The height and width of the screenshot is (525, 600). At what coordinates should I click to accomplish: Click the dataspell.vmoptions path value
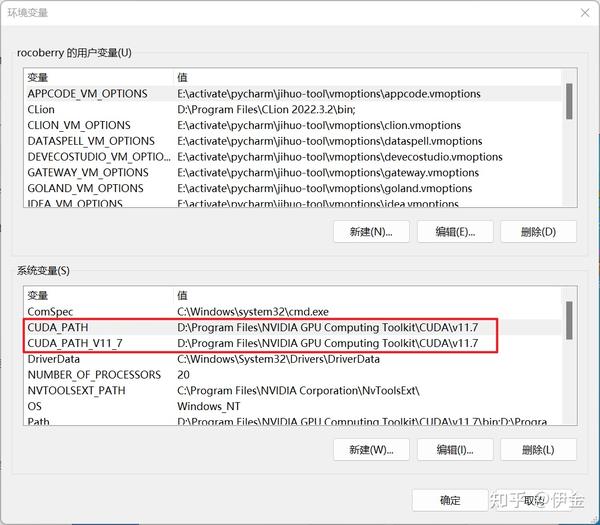pos(329,141)
